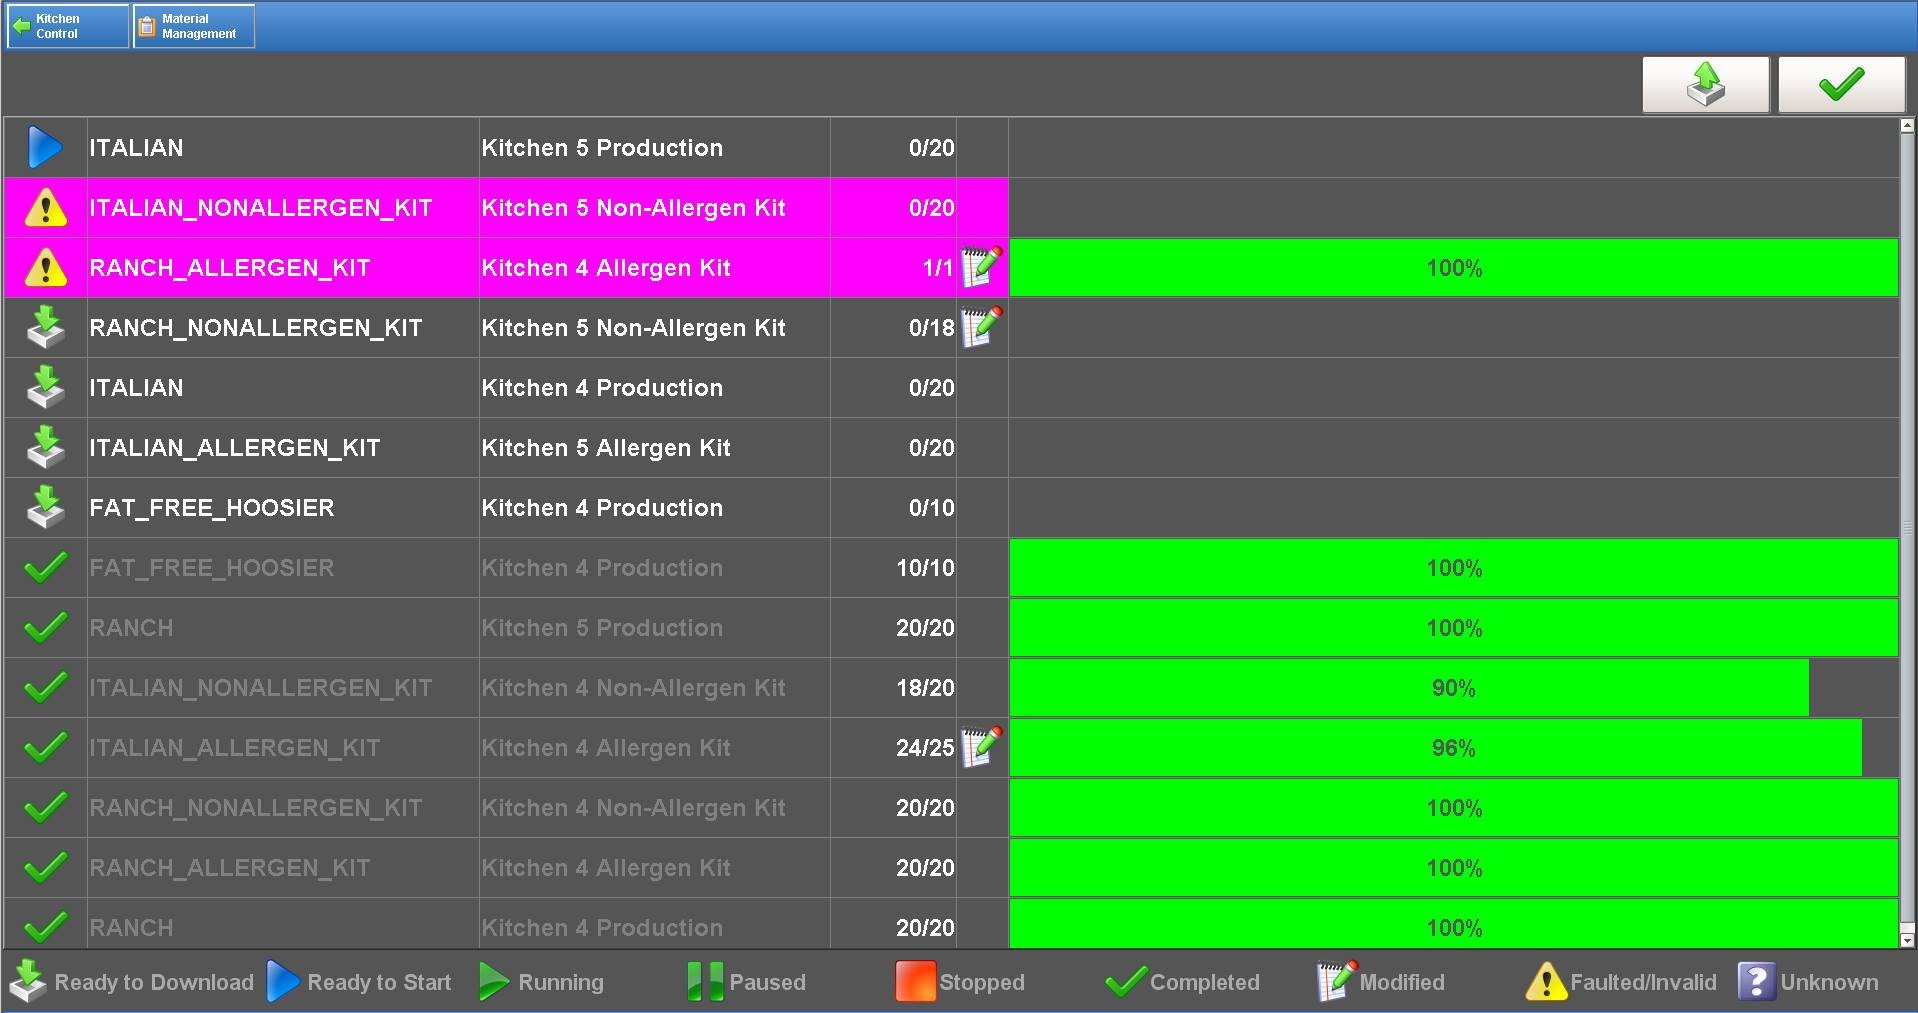Click the 24/25 quantity cell
The height and width of the screenshot is (1013, 1918).
(x=893, y=748)
